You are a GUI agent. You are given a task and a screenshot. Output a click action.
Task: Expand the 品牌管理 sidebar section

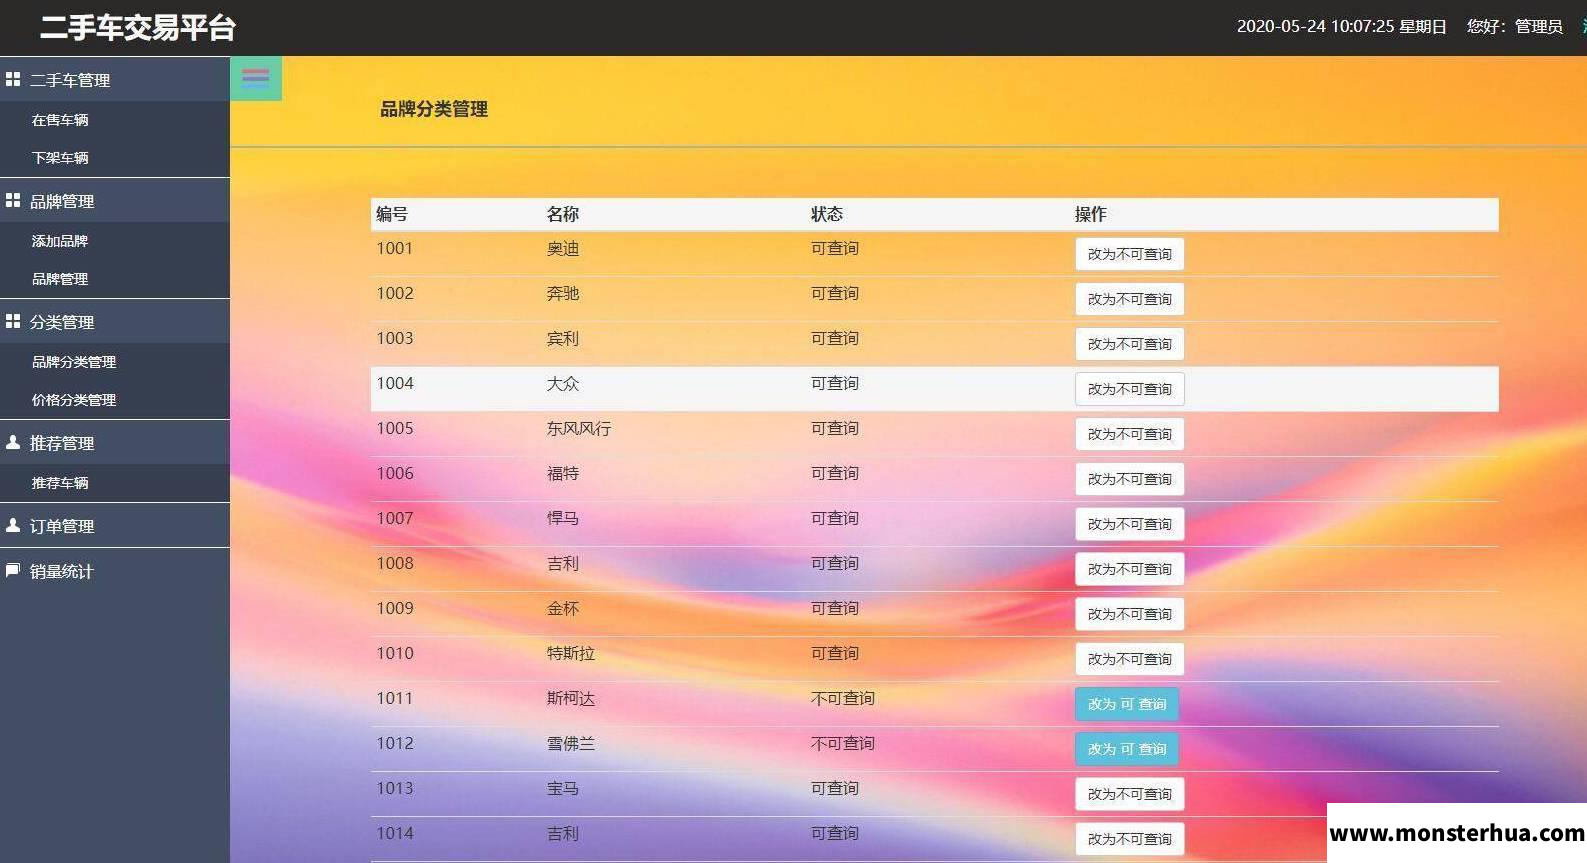coord(115,200)
